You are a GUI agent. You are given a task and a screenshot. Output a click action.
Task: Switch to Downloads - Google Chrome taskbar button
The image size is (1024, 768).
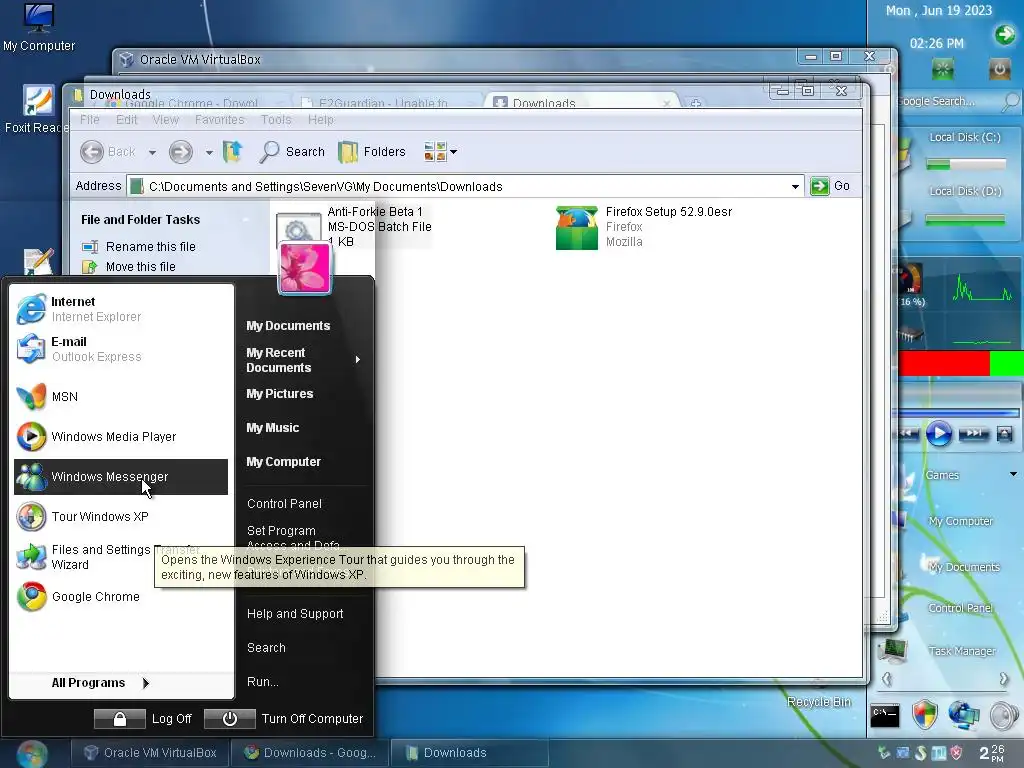pos(310,753)
